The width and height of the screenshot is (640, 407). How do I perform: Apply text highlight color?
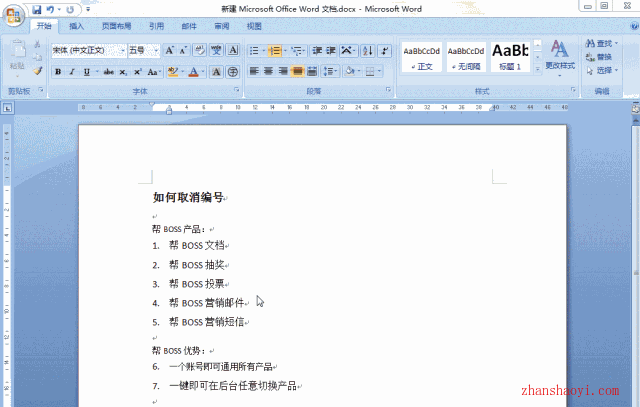[x=173, y=72]
